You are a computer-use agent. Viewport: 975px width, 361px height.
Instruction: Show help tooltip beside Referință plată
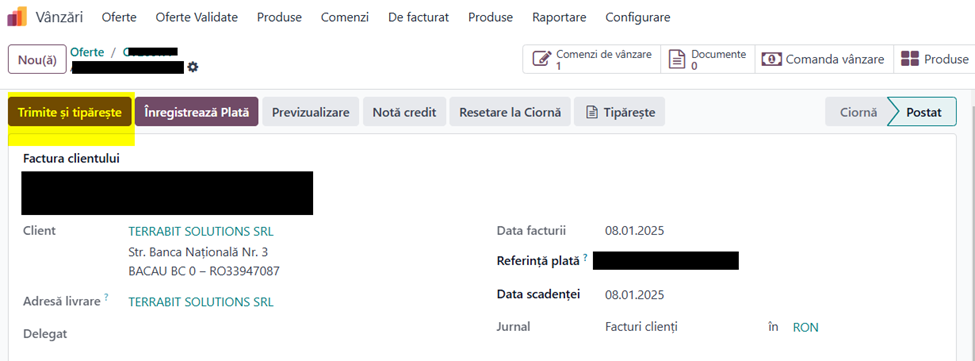(x=586, y=256)
